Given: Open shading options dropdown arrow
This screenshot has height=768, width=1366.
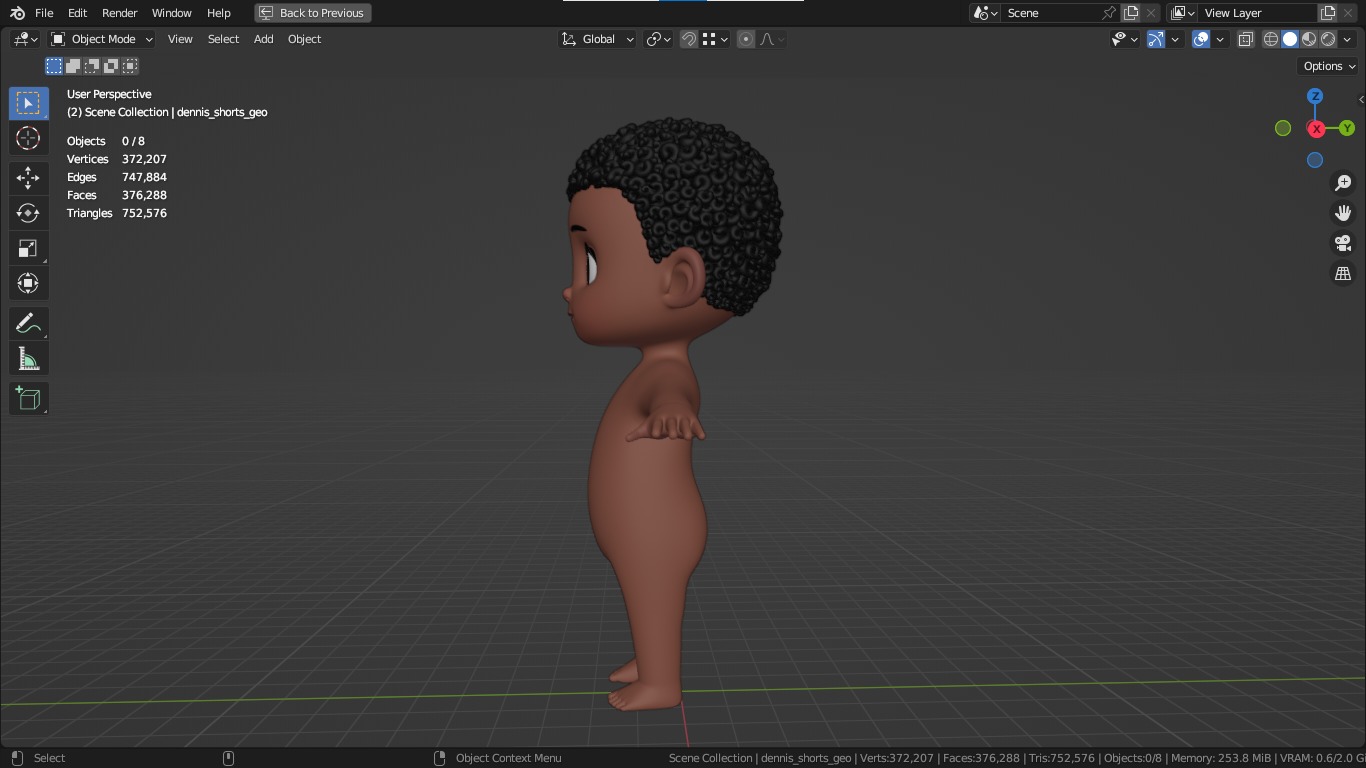Looking at the screenshot, I should (x=1348, y=39).
